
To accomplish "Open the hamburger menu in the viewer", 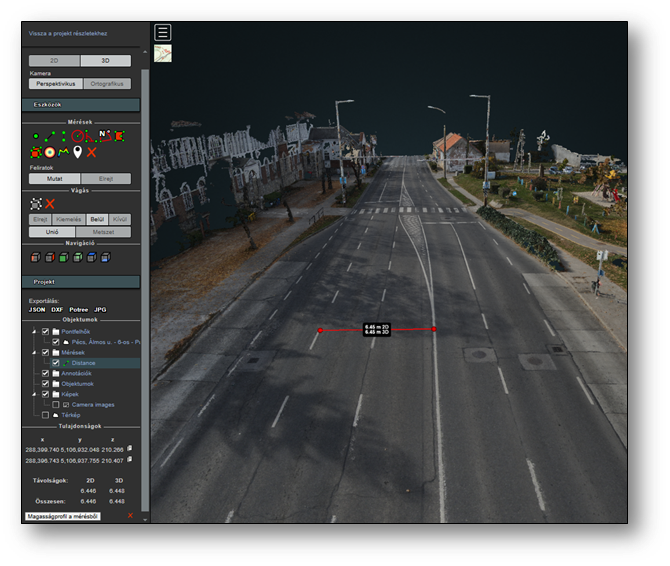I will (163, 33).
